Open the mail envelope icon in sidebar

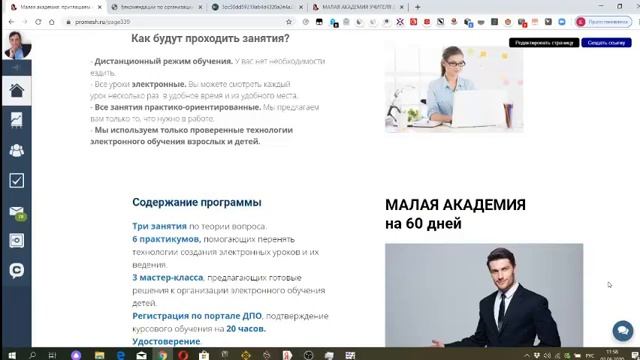point(17,211)
